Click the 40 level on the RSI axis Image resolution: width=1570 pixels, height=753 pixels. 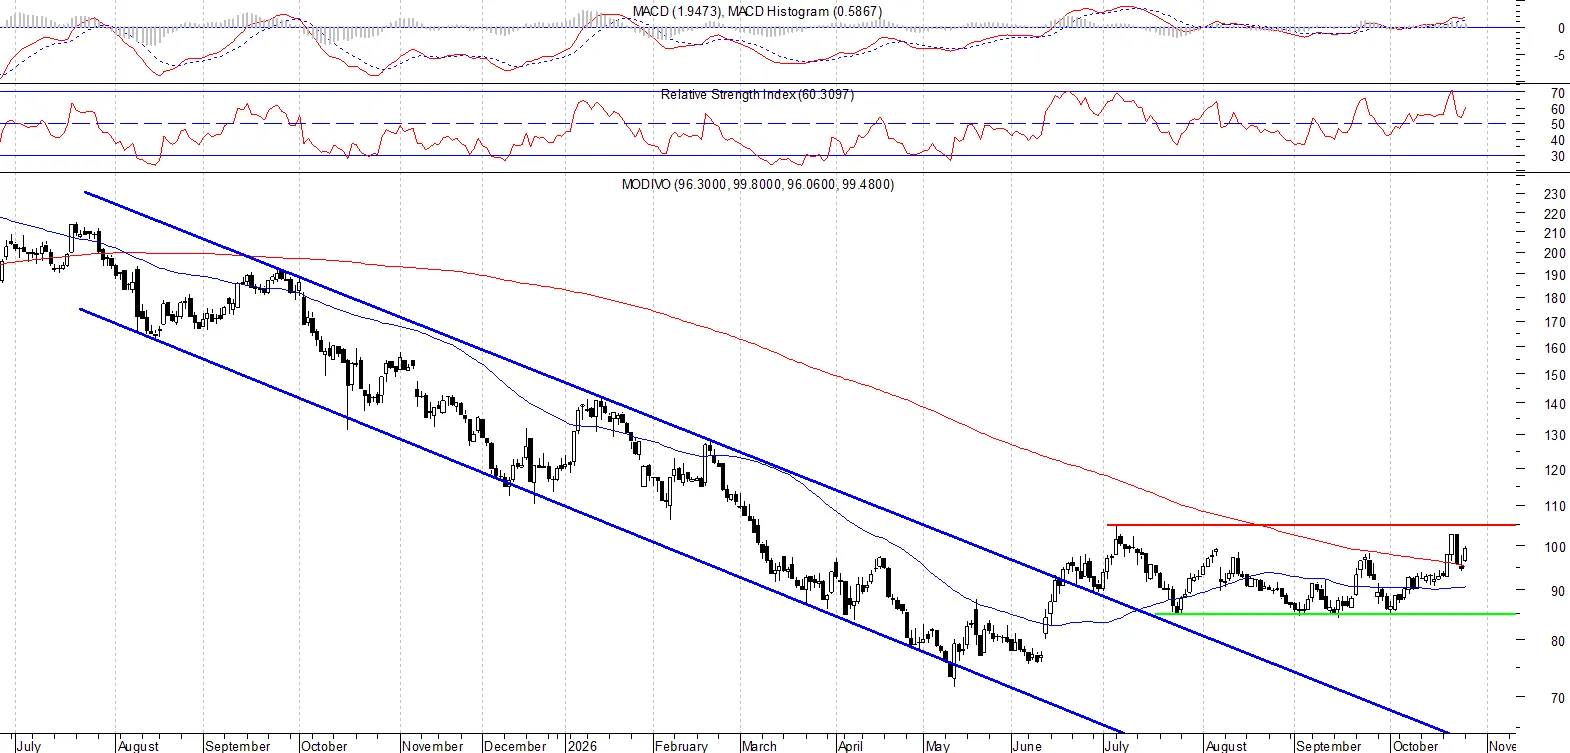pyautogui.click(x=1558, y=140)
